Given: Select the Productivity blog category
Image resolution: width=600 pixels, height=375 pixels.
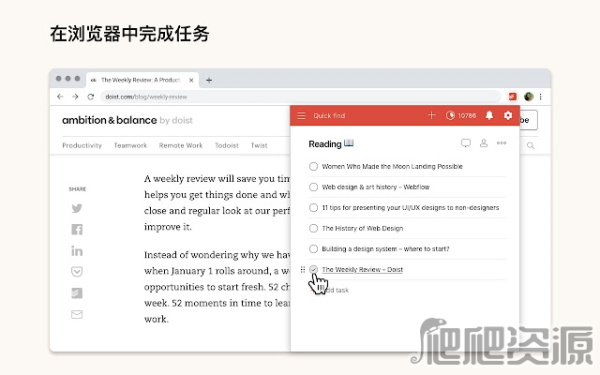Looking at the screenshot, I should point(82,145).
